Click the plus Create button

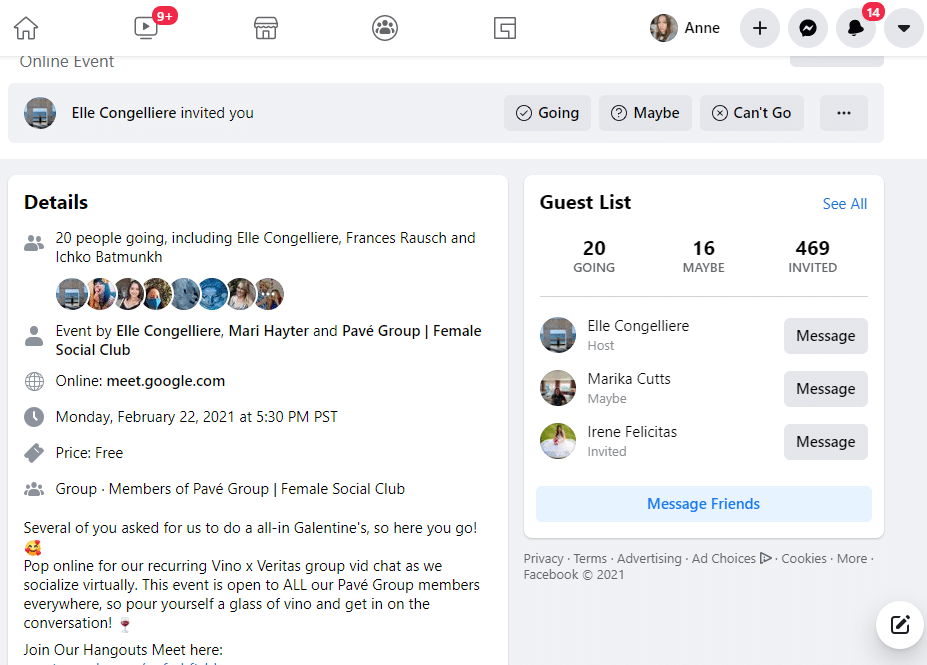point(760,28)
